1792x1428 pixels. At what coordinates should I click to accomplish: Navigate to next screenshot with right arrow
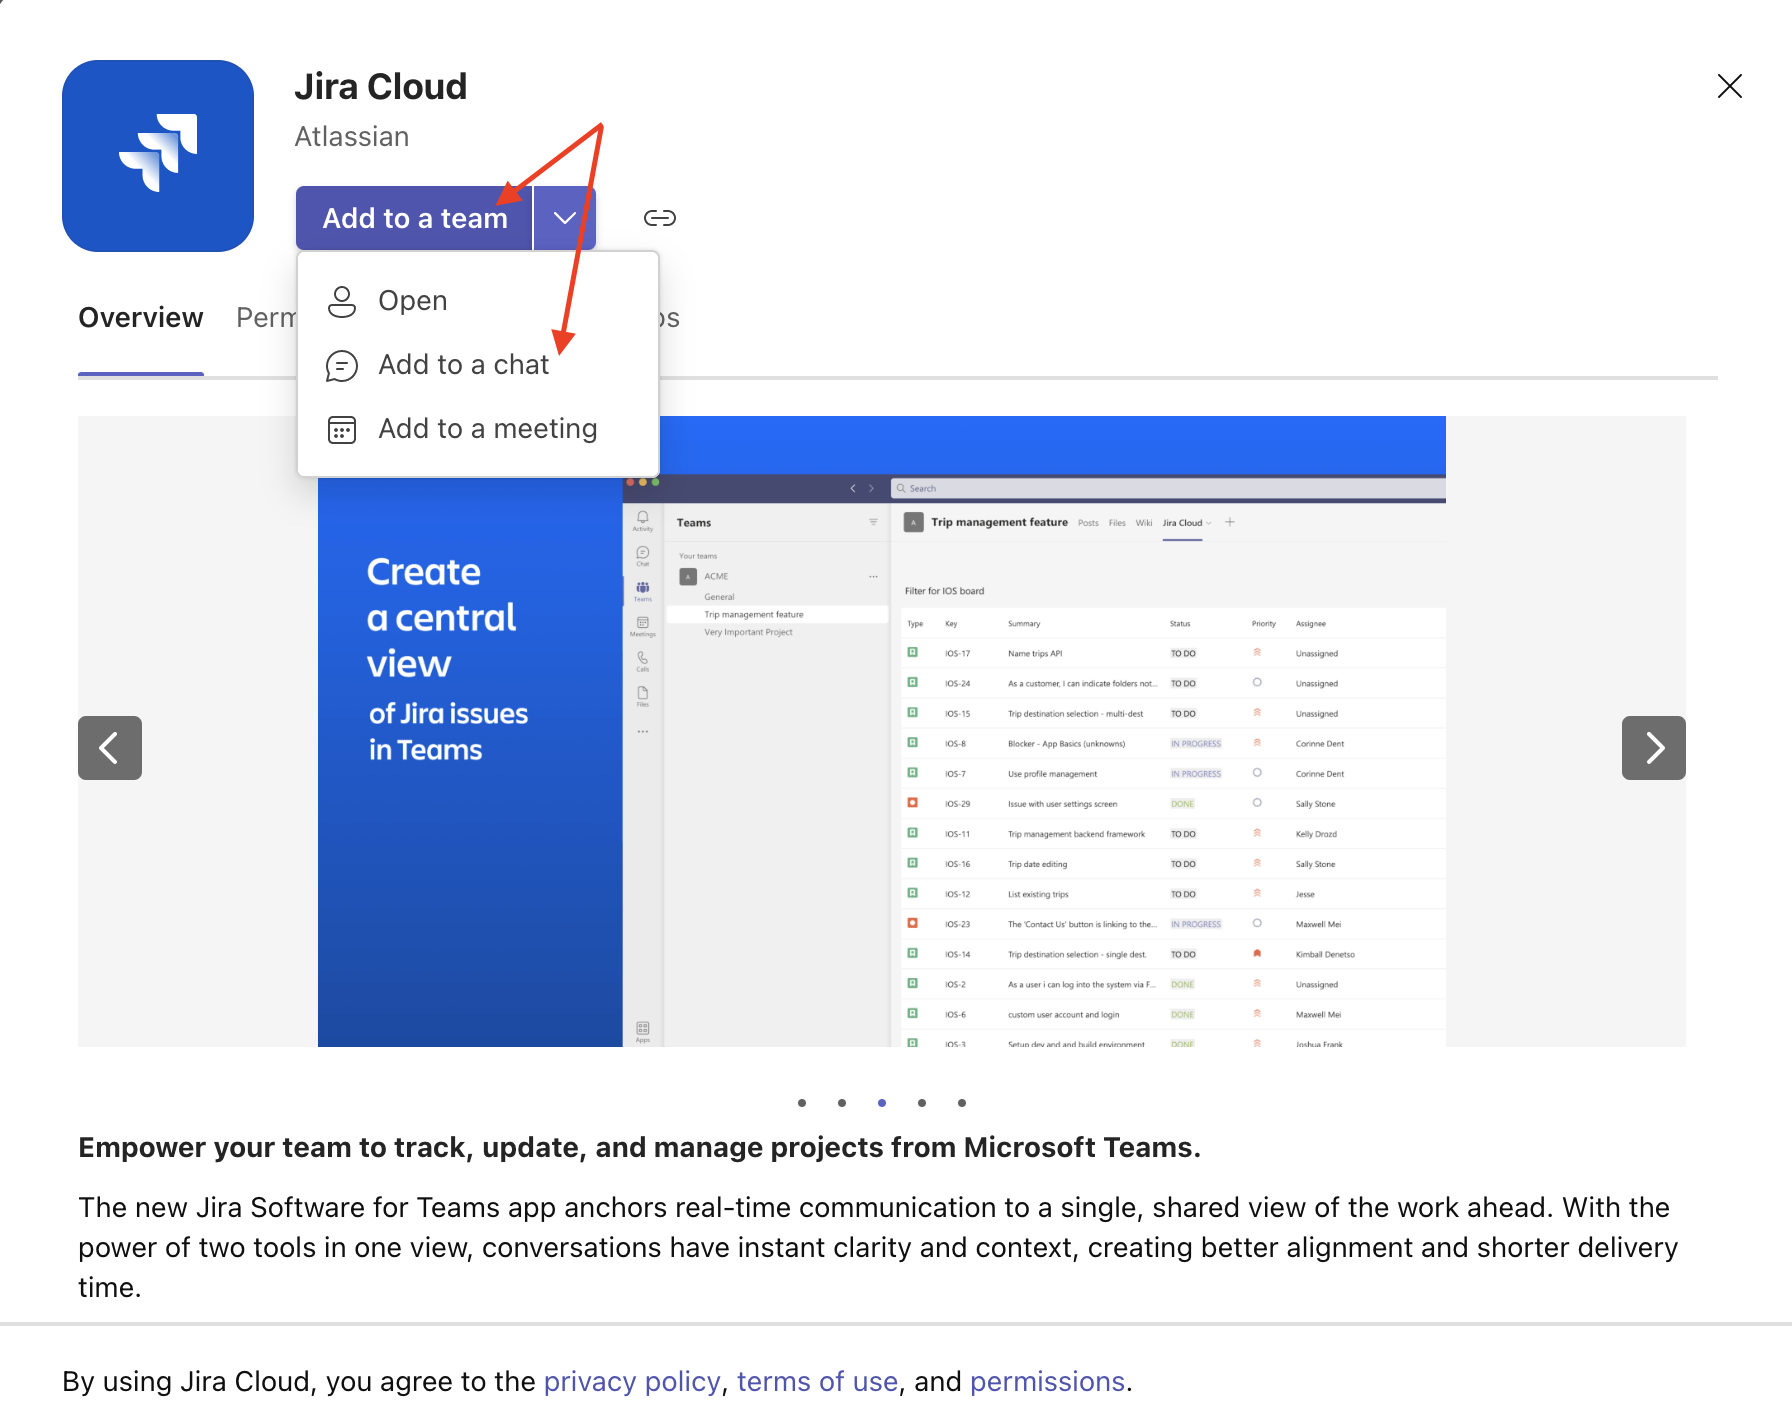click(x=1653, y=747)
